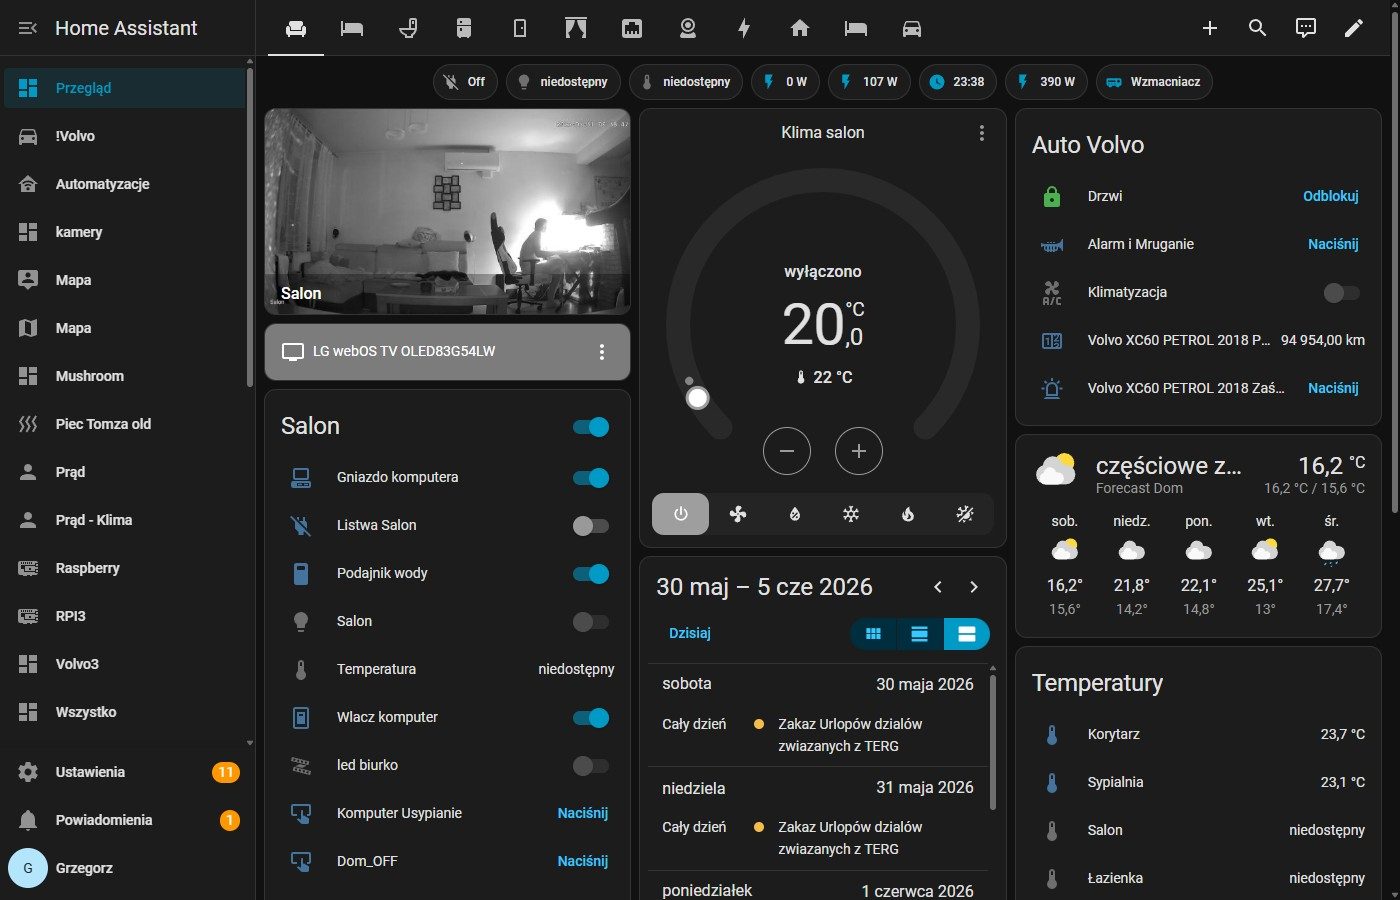Turn off Klima salon with power icon
The image size is (1400, 900).
point(681,514)
